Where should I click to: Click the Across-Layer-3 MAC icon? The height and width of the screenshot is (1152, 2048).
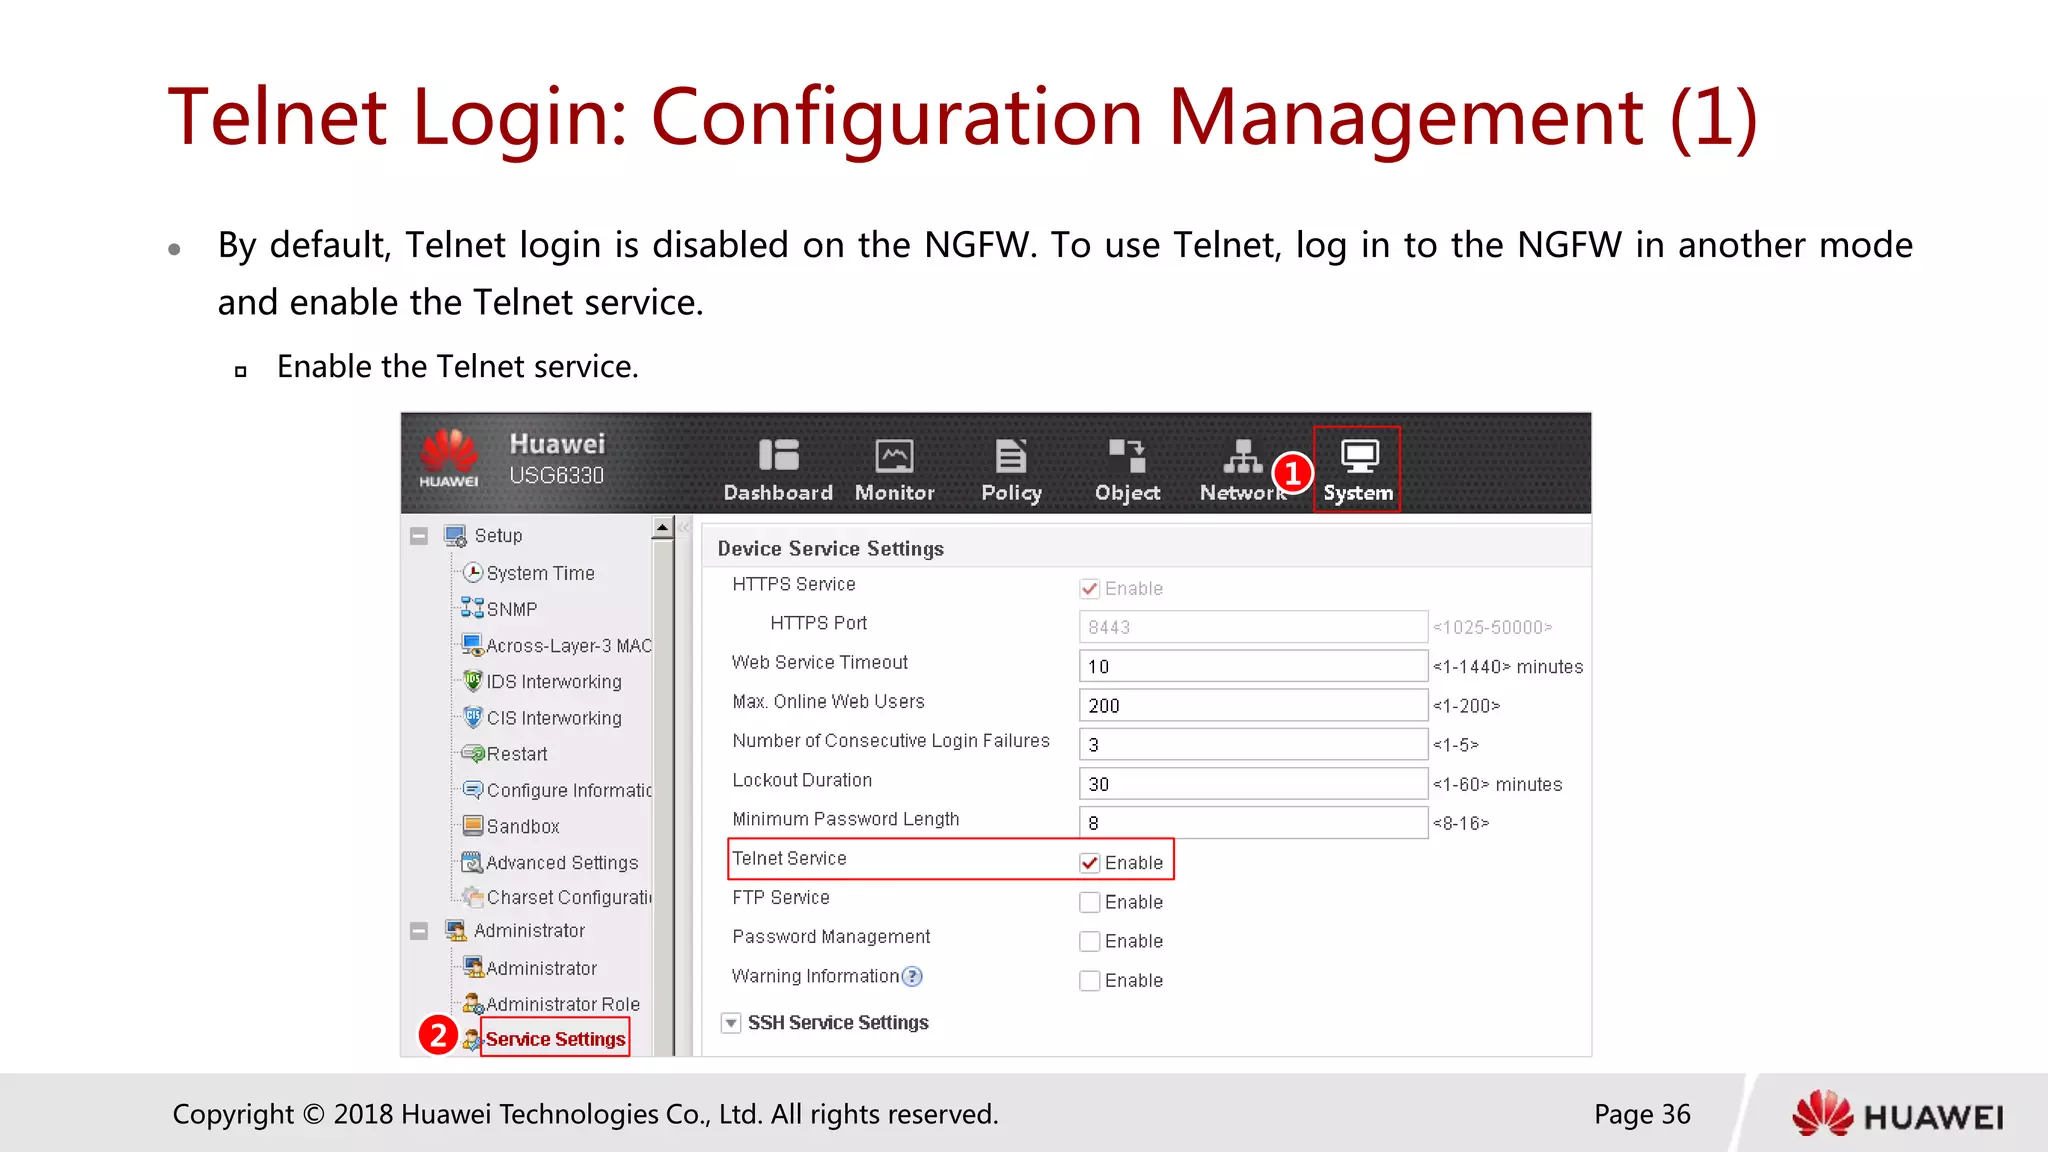[472, 644]
